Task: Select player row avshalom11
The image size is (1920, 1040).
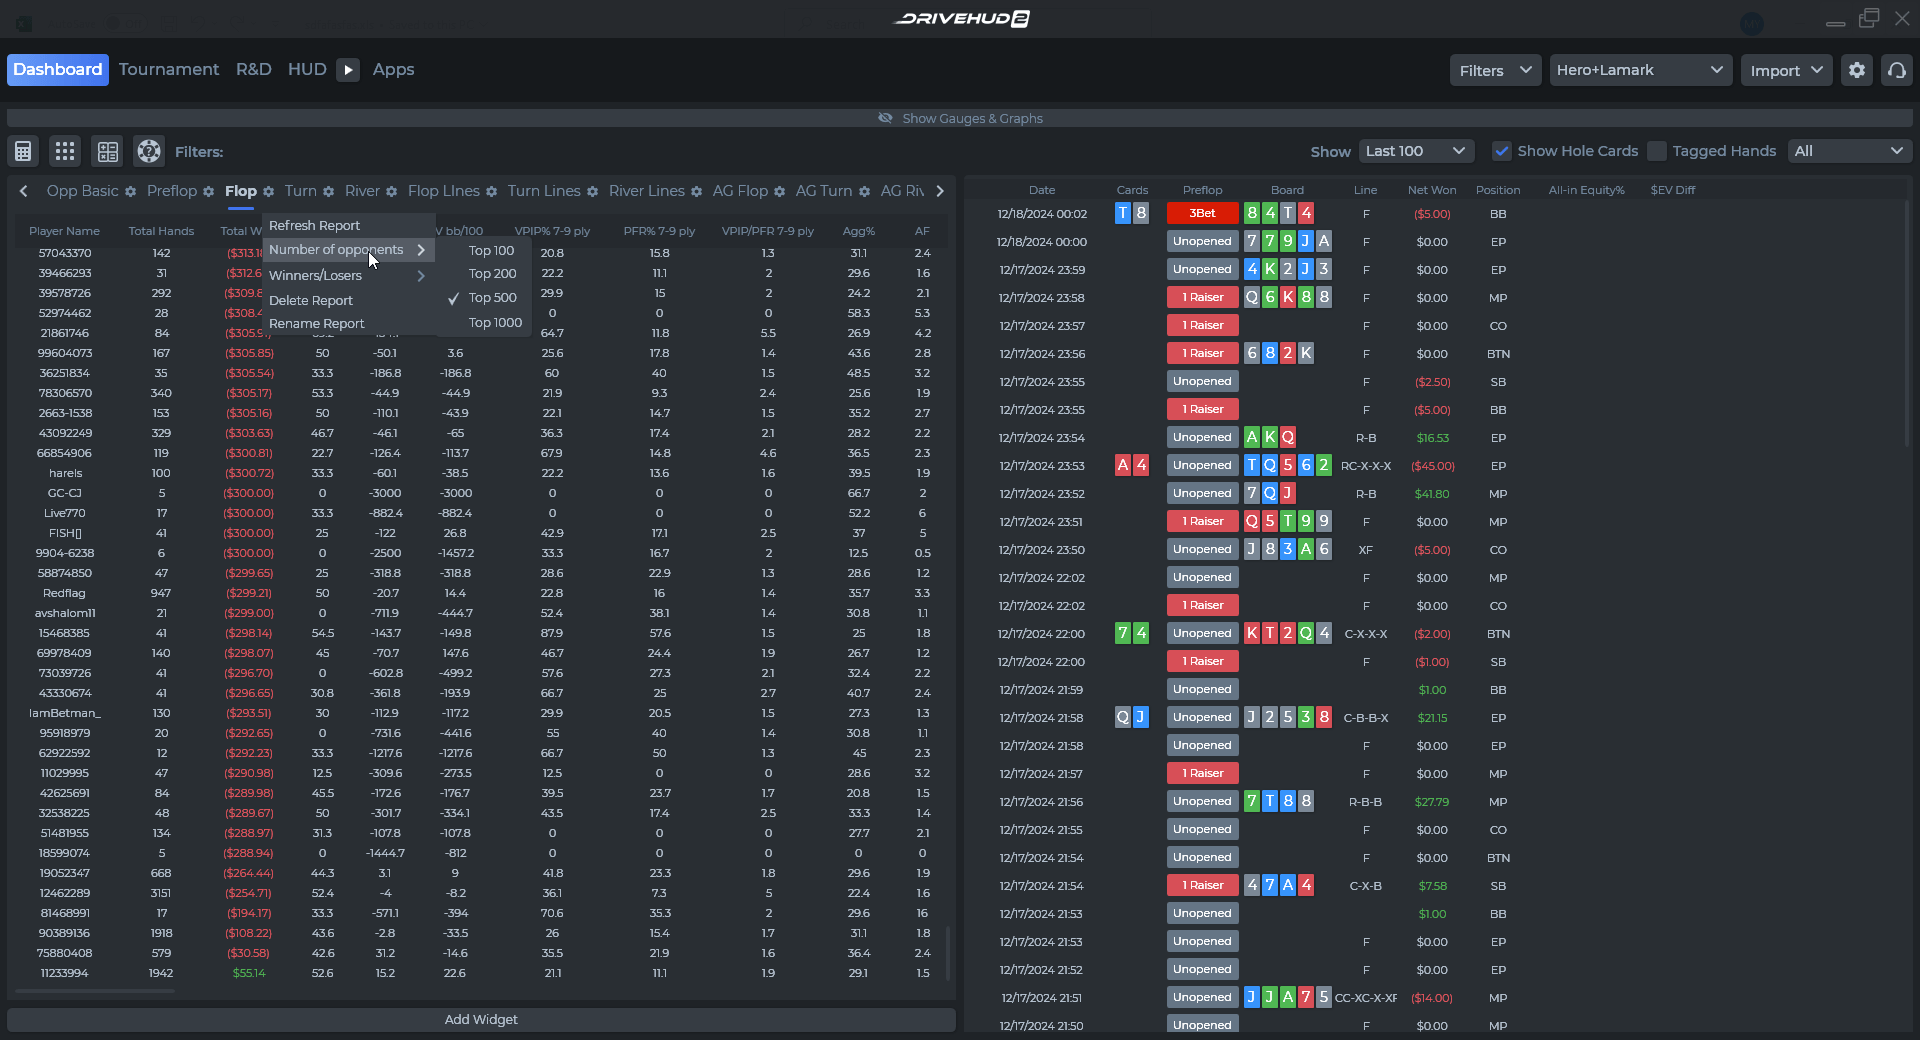Action: (480, 613)
